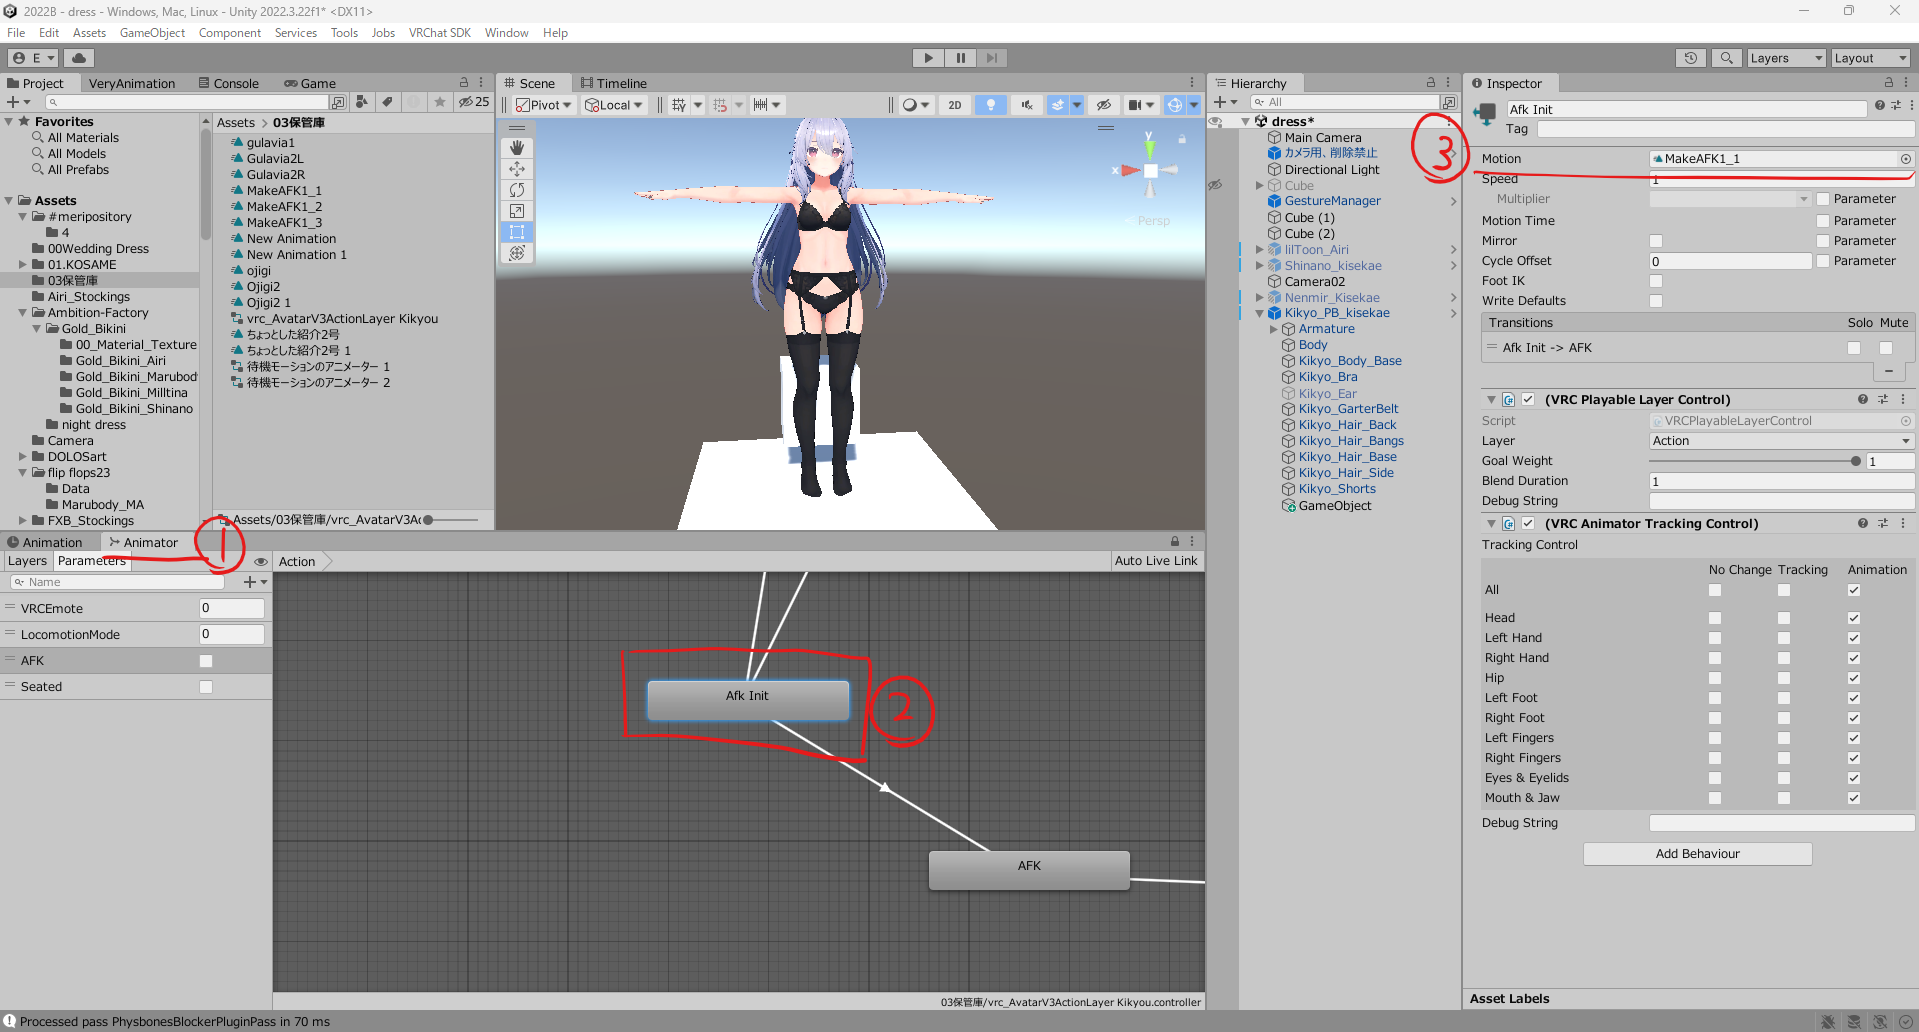Click the Add Behaviour button

(1697, 854)
